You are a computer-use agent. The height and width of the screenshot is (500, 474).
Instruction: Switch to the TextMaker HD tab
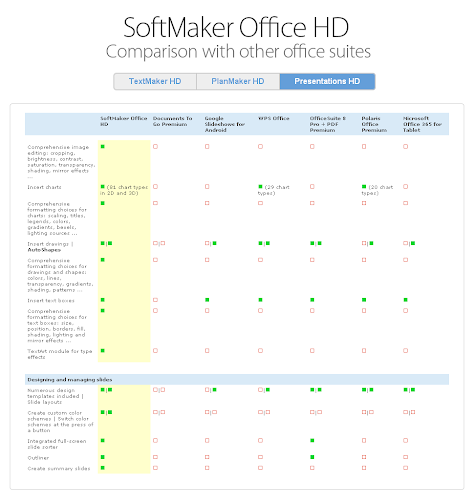[155, 81]
